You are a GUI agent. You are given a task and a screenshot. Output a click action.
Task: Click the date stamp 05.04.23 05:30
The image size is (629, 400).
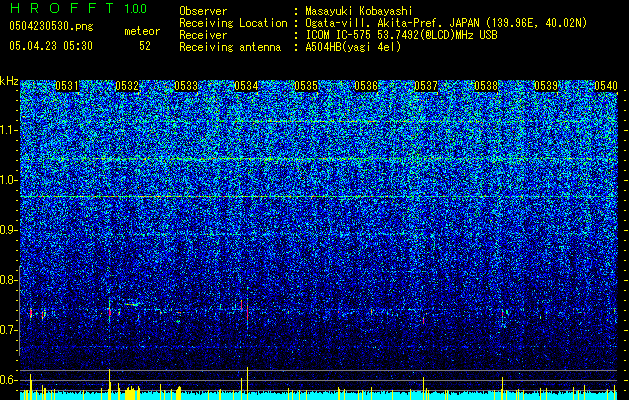(51, 46)
